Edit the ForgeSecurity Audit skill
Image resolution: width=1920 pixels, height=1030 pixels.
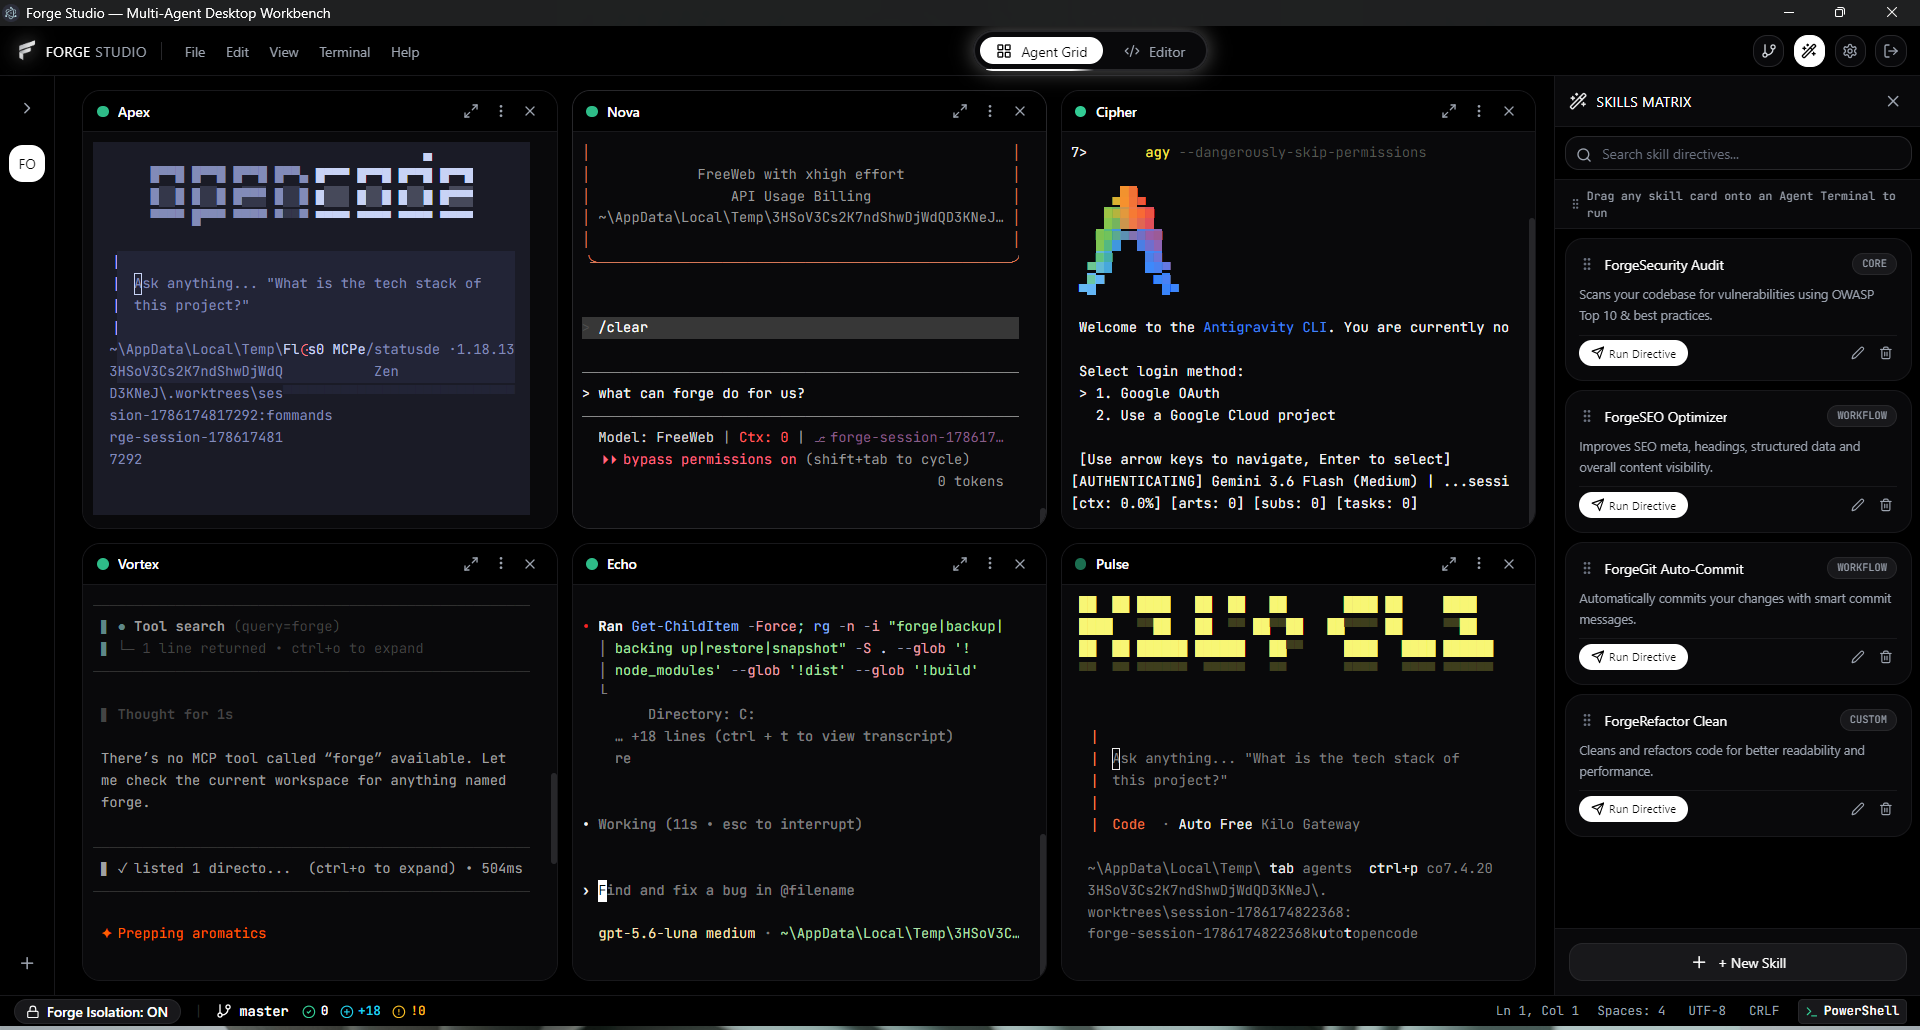tap(1858, 353)
